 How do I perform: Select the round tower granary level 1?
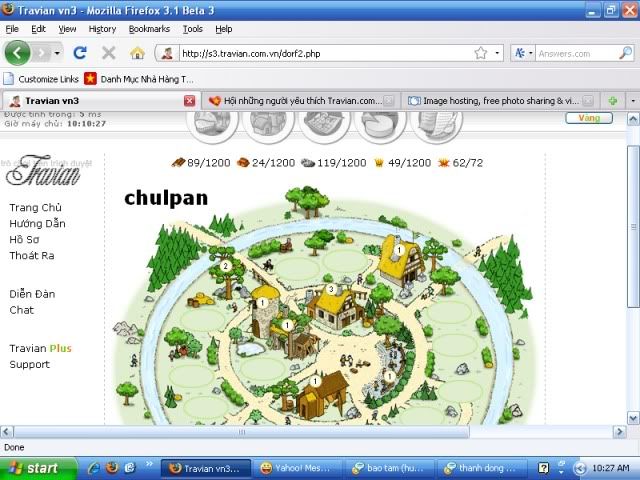pyautogui.click(x=264, y=311)
